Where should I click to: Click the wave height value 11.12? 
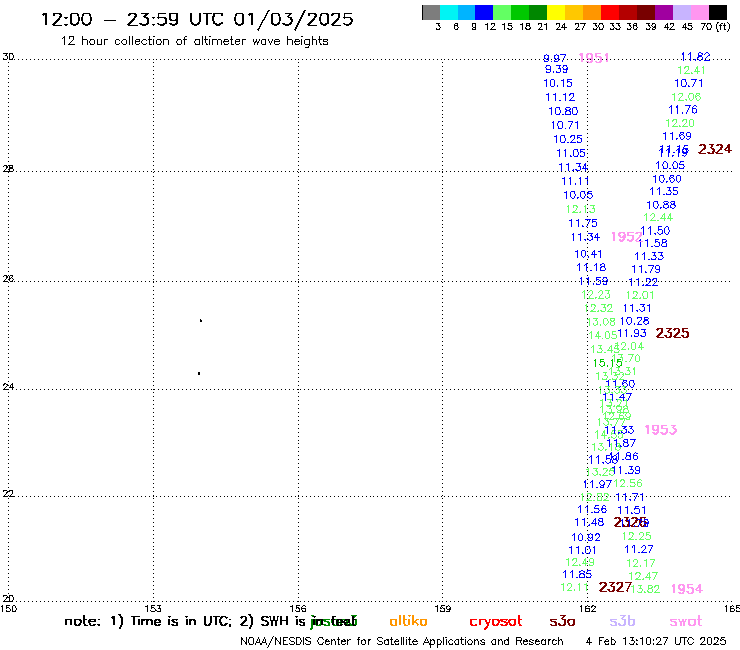560,97
